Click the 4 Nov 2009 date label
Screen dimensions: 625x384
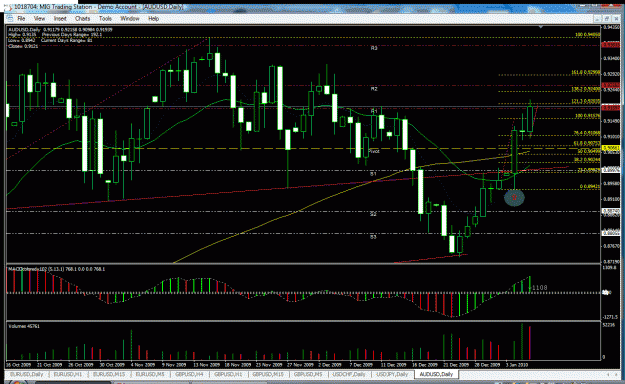143,364
